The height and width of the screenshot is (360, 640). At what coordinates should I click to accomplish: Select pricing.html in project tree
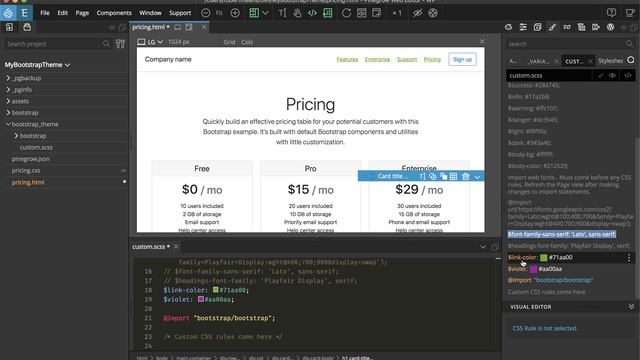point(28,182)
